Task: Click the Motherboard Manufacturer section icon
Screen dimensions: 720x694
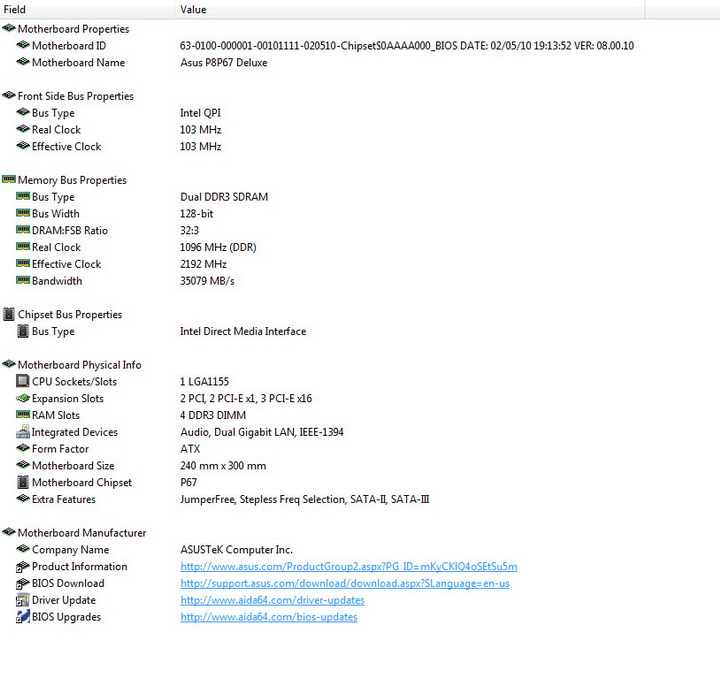Action: [9, 532]
